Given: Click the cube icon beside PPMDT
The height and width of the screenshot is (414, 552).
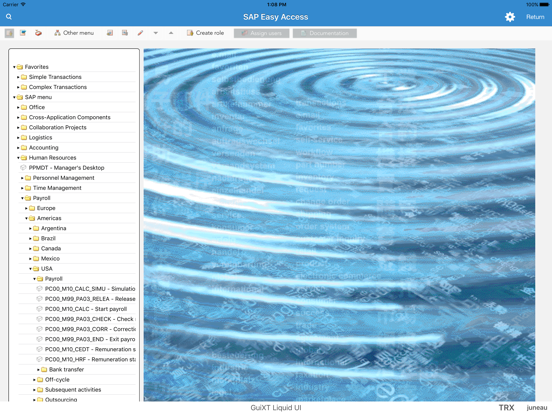Looking at the screenshot, I should click(x=23, y=168).
